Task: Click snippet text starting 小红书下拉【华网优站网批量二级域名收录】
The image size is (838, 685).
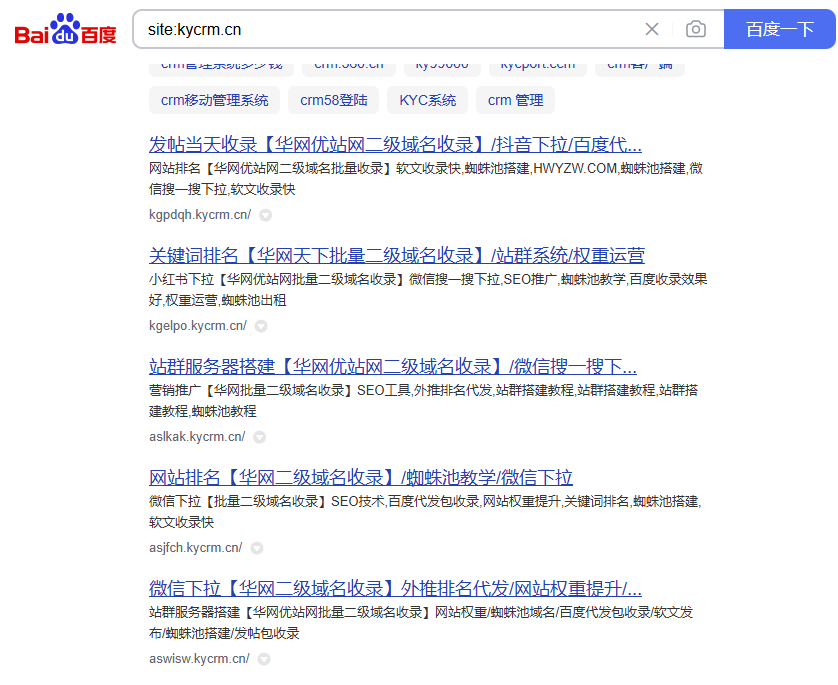Action: point(428,290)
